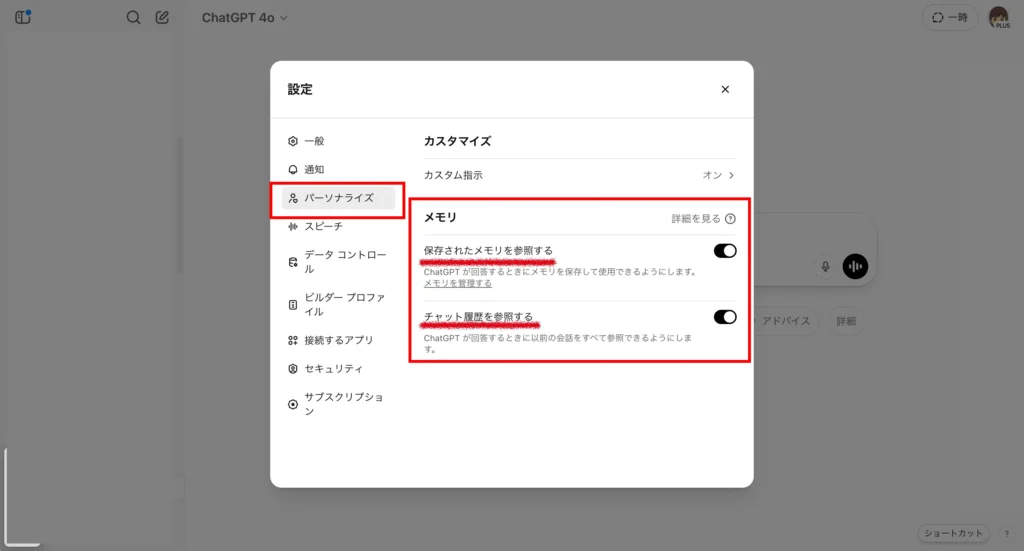Select ビルダー プロファイル in settings sidebar
Viewport: 1024px width, 551px height.
(338, 304)
